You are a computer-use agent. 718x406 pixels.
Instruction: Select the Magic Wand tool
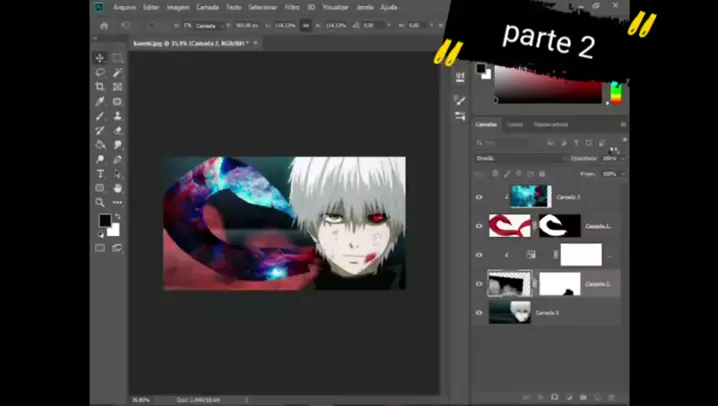pos(118,72)
